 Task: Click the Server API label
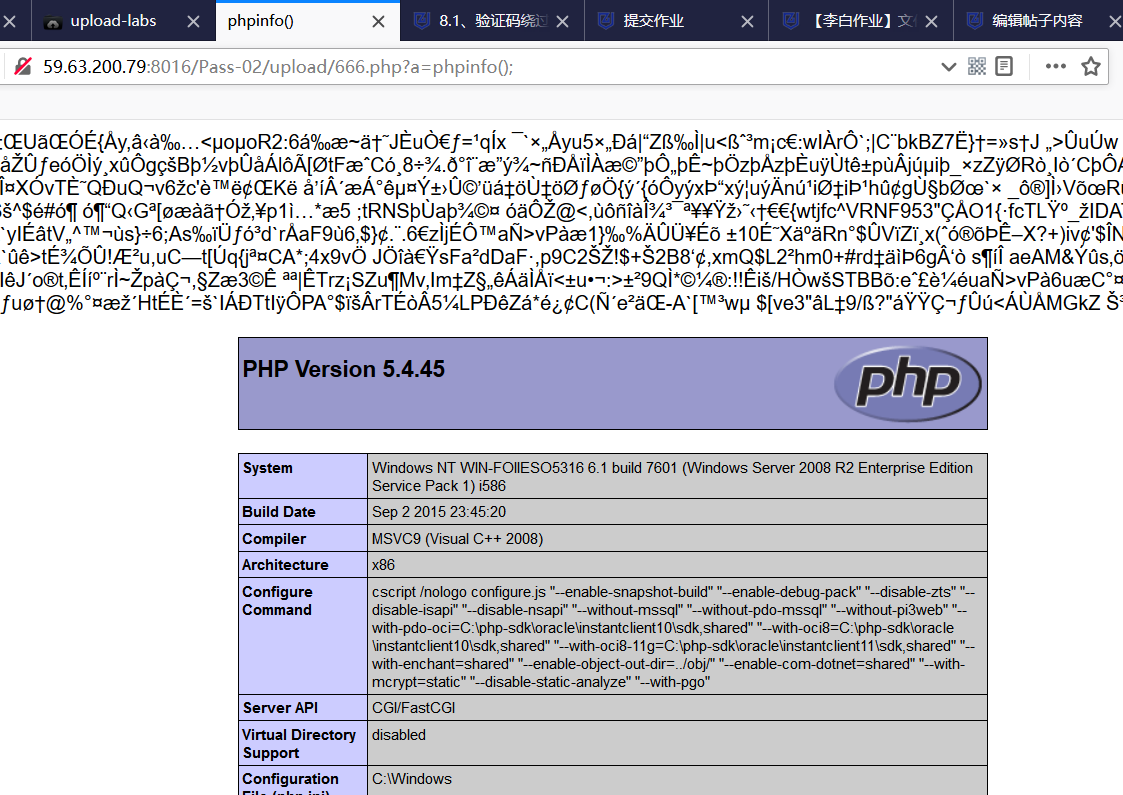[x=280, y=708]
